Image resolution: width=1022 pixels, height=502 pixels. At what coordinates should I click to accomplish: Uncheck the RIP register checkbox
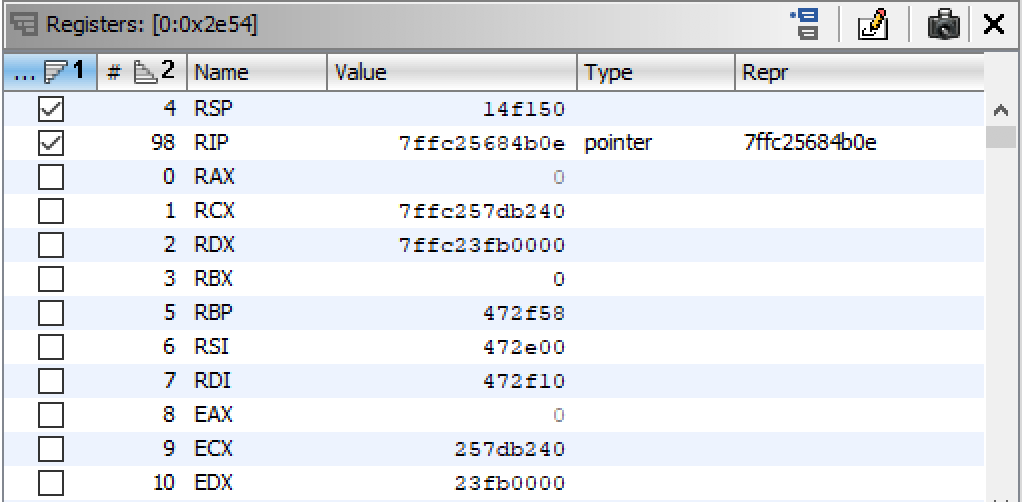pyautogui.click(x=51, y=143)
